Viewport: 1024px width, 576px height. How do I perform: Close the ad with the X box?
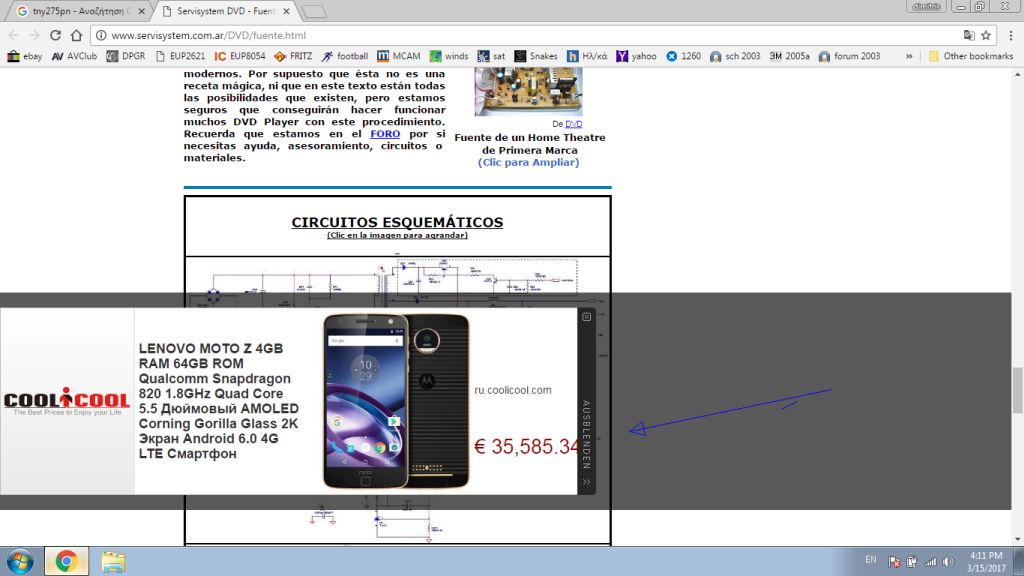pyautogui.click(x=586, y=317)
